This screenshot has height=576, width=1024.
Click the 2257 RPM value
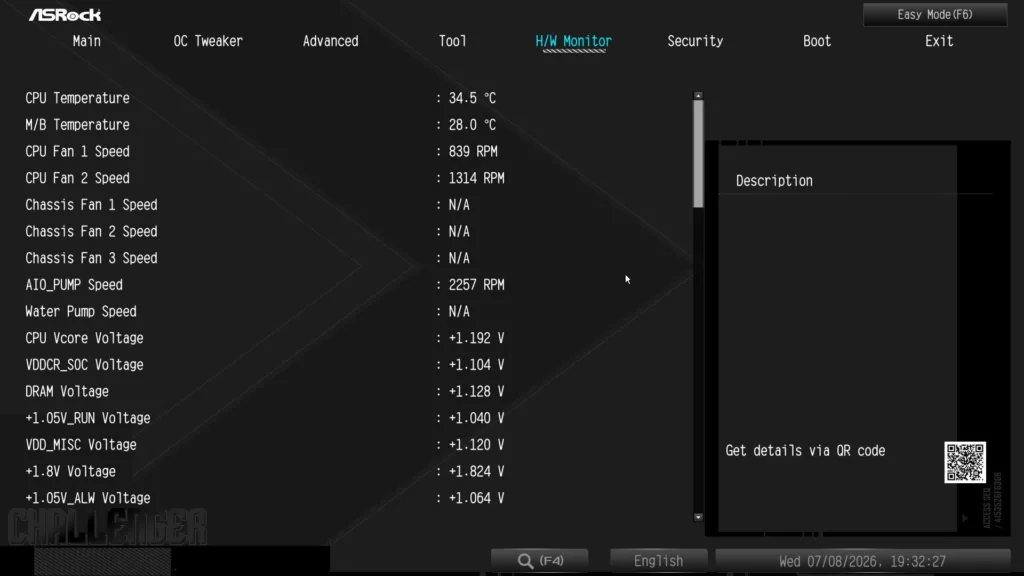pos(476,285)
